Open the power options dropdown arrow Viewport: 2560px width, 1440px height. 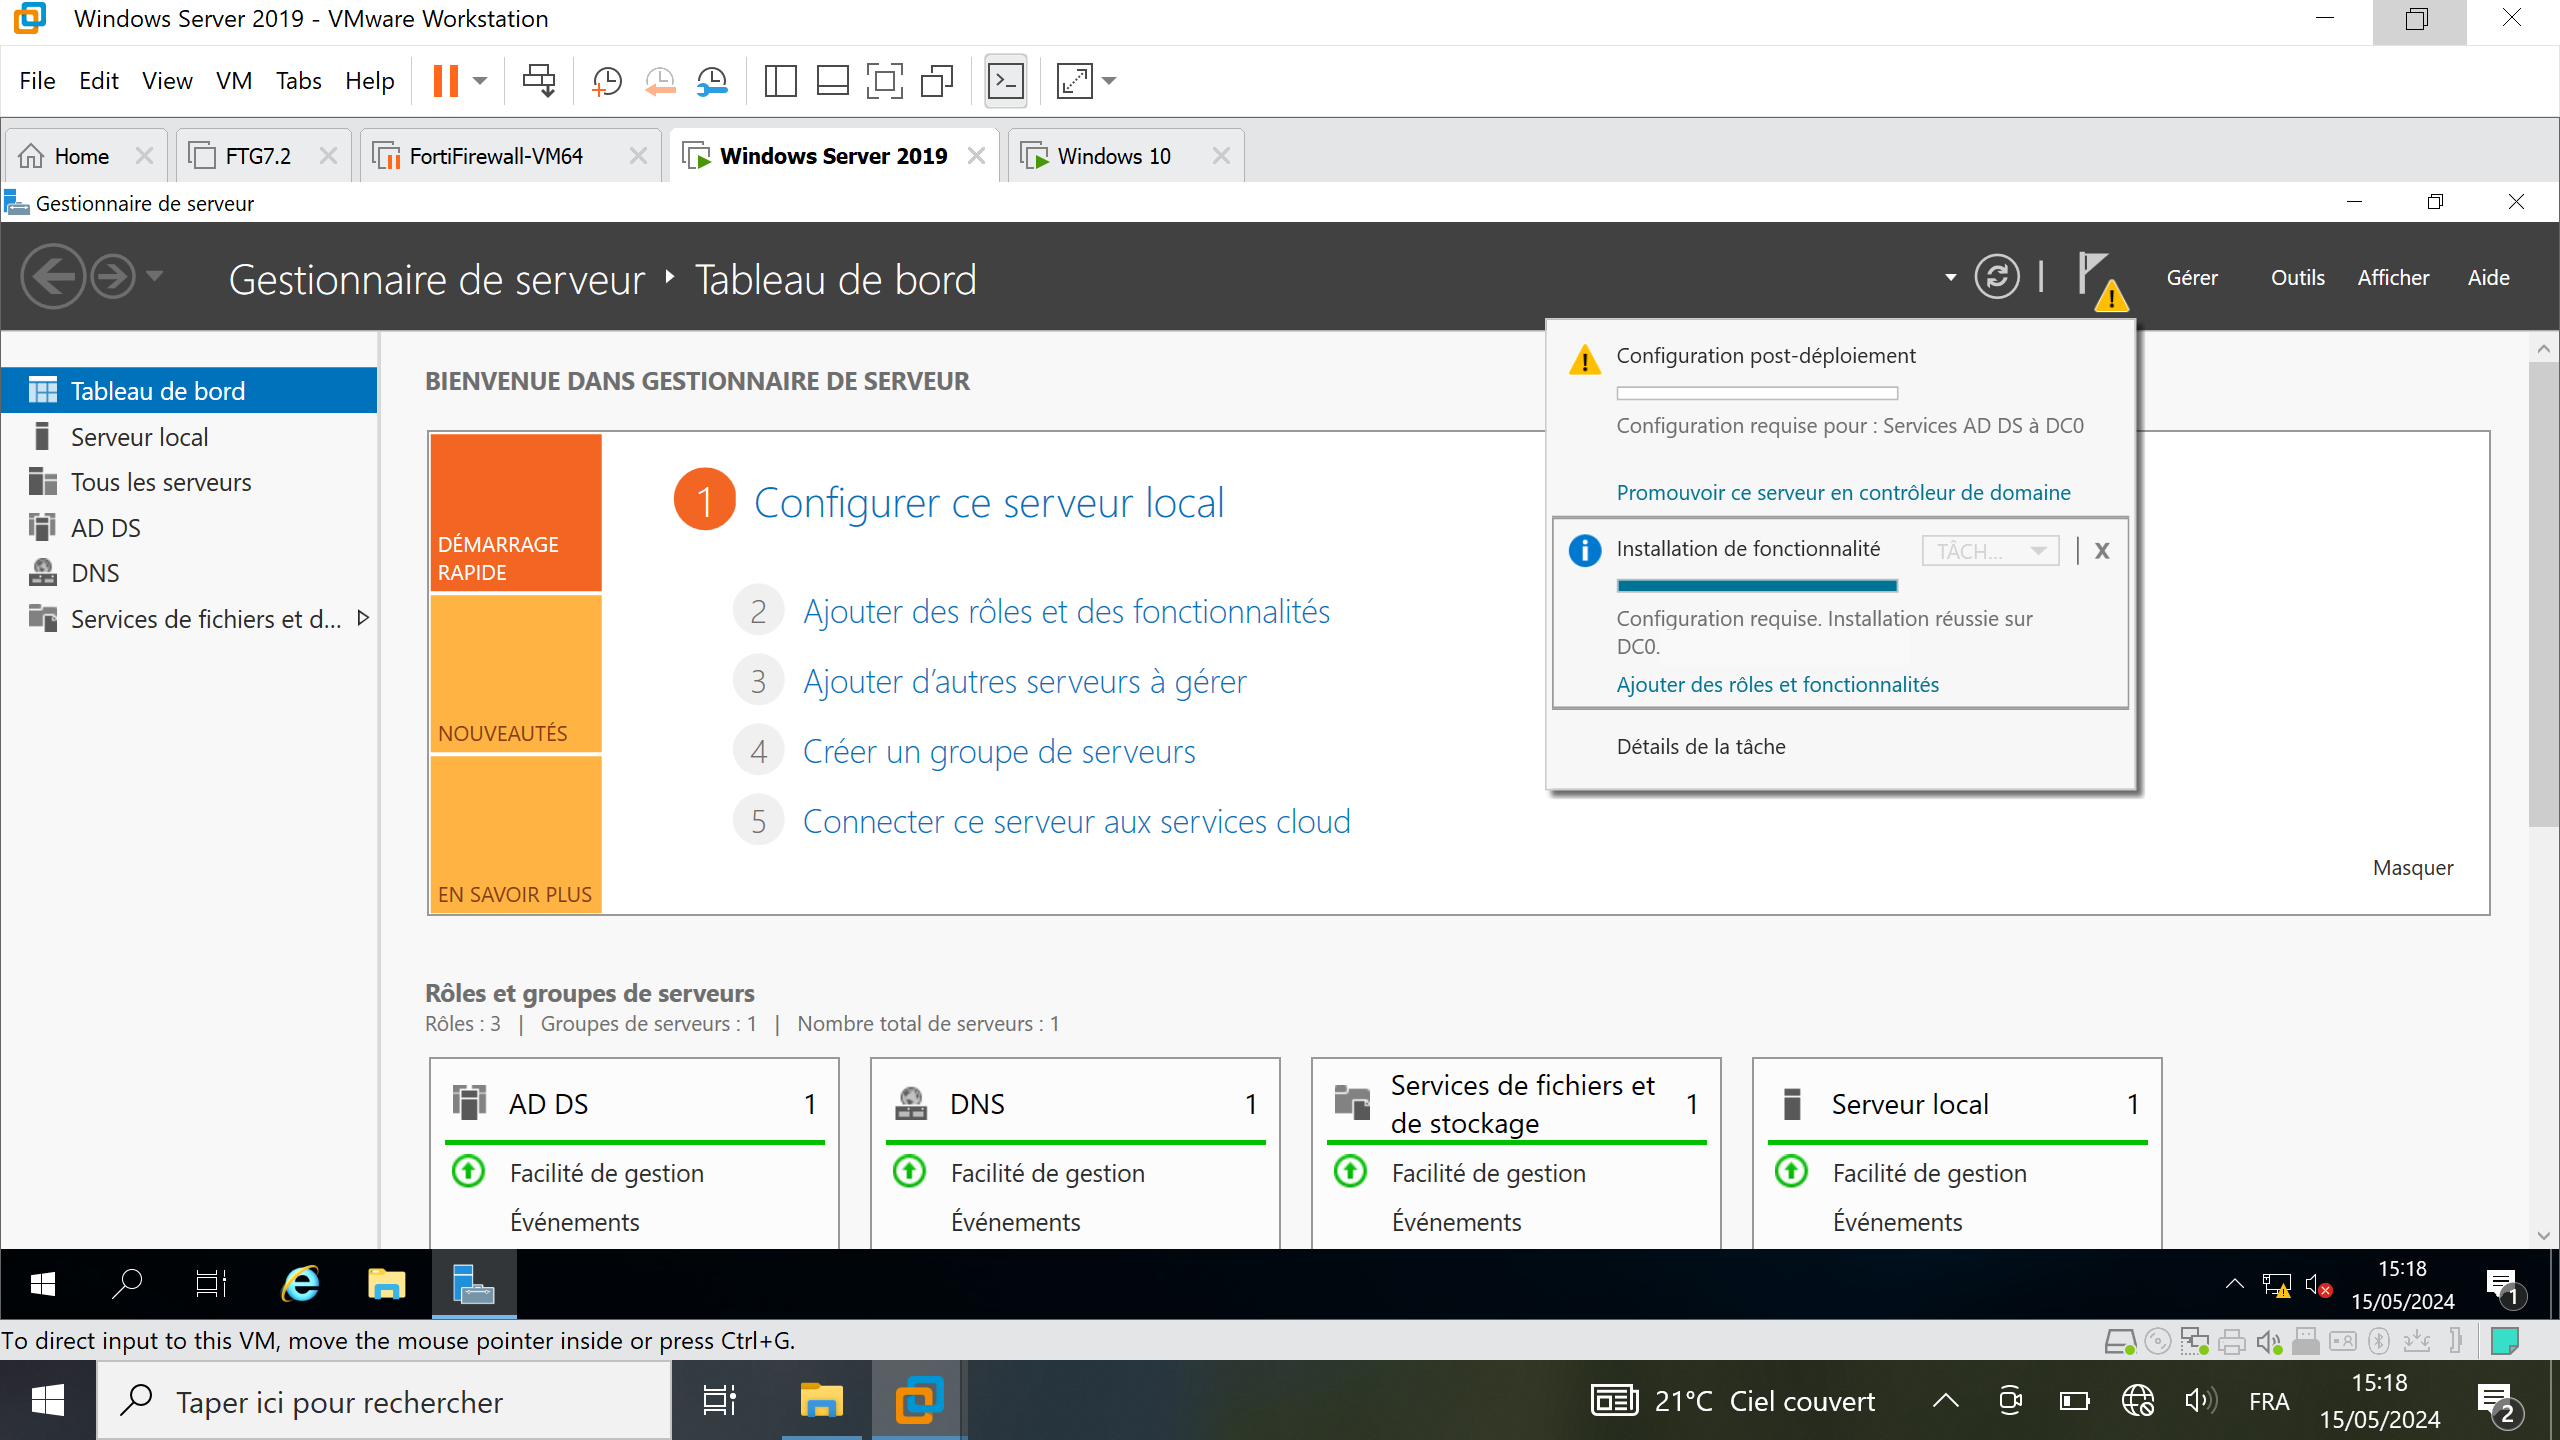tap(481, 81)
